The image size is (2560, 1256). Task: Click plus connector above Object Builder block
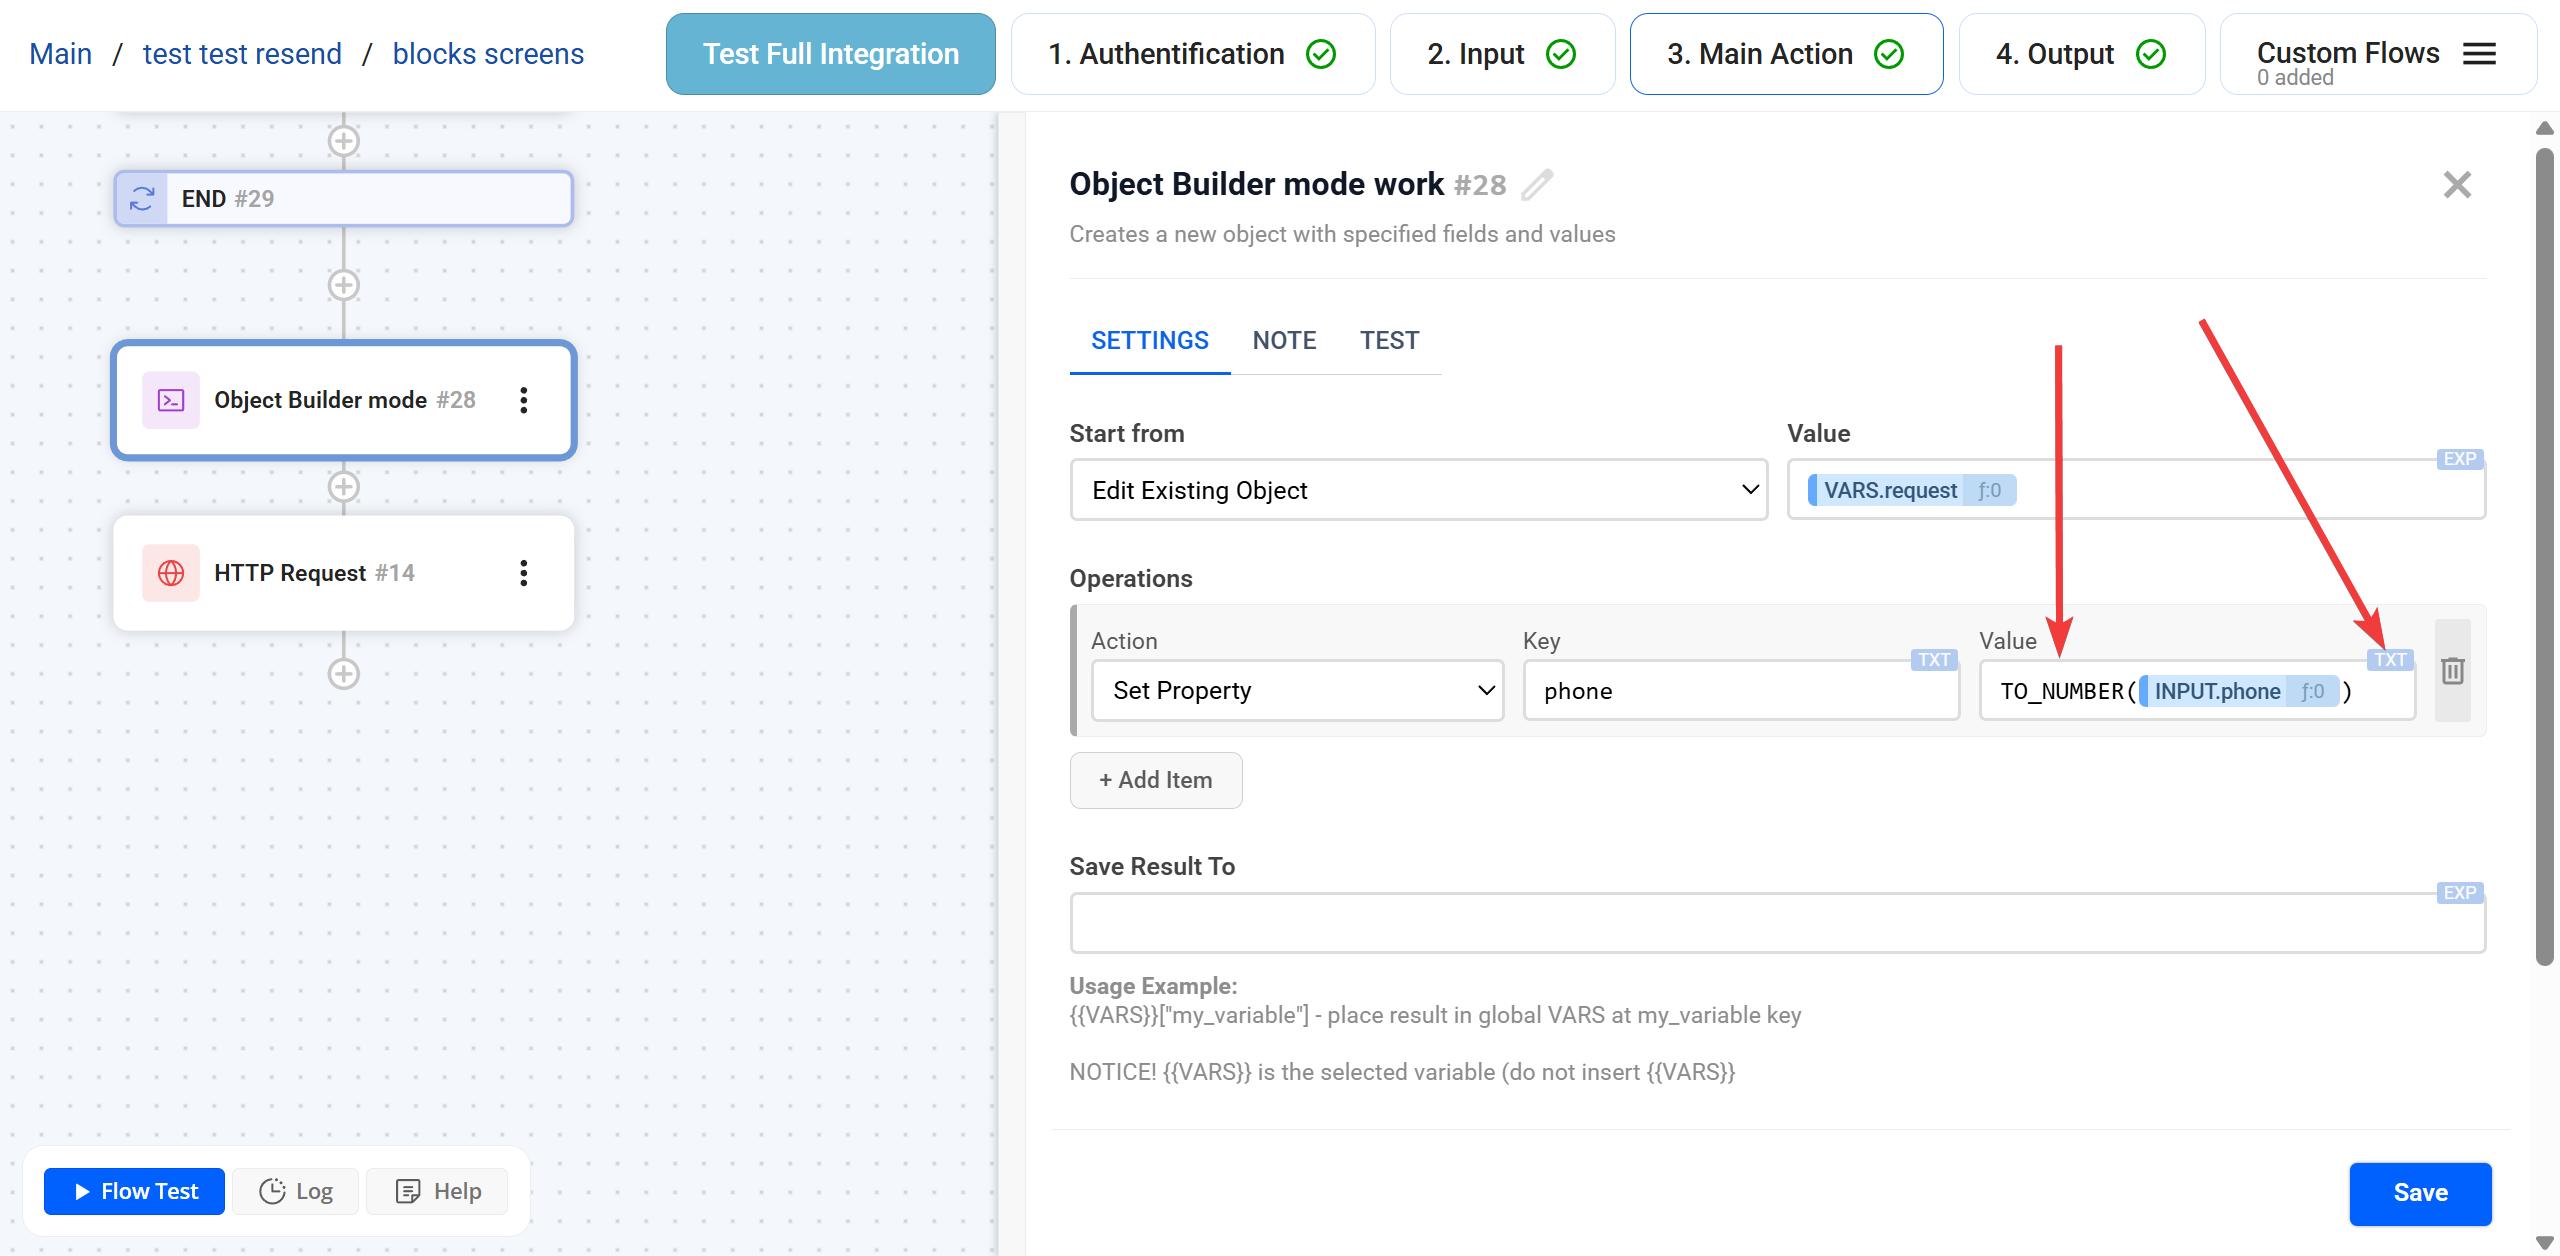pyautogui.click(x=344, y=285)
